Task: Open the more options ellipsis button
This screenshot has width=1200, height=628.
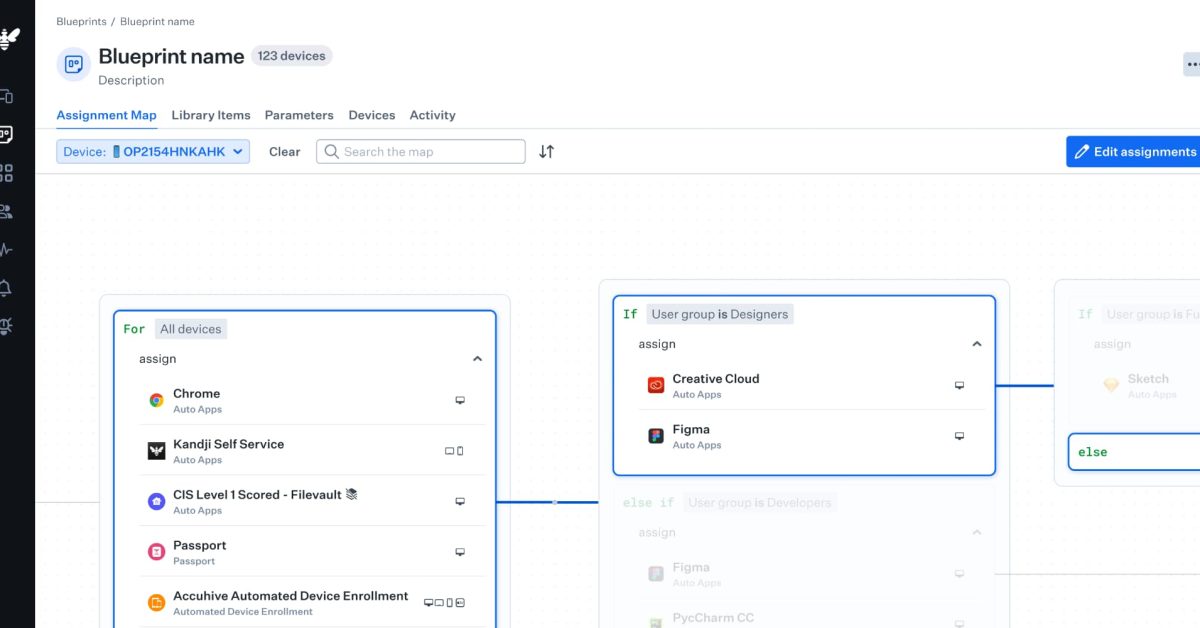Action: tap(1192, 64)
